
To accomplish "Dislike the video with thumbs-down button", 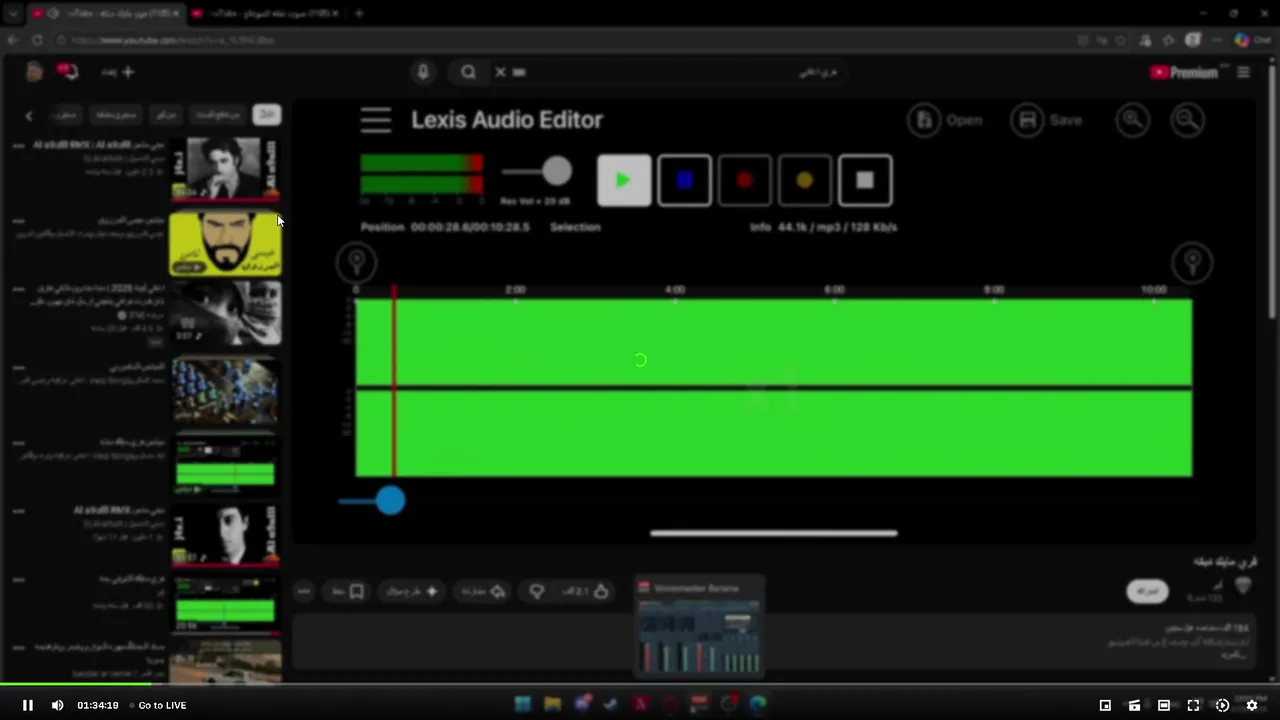I will point(537,592).
